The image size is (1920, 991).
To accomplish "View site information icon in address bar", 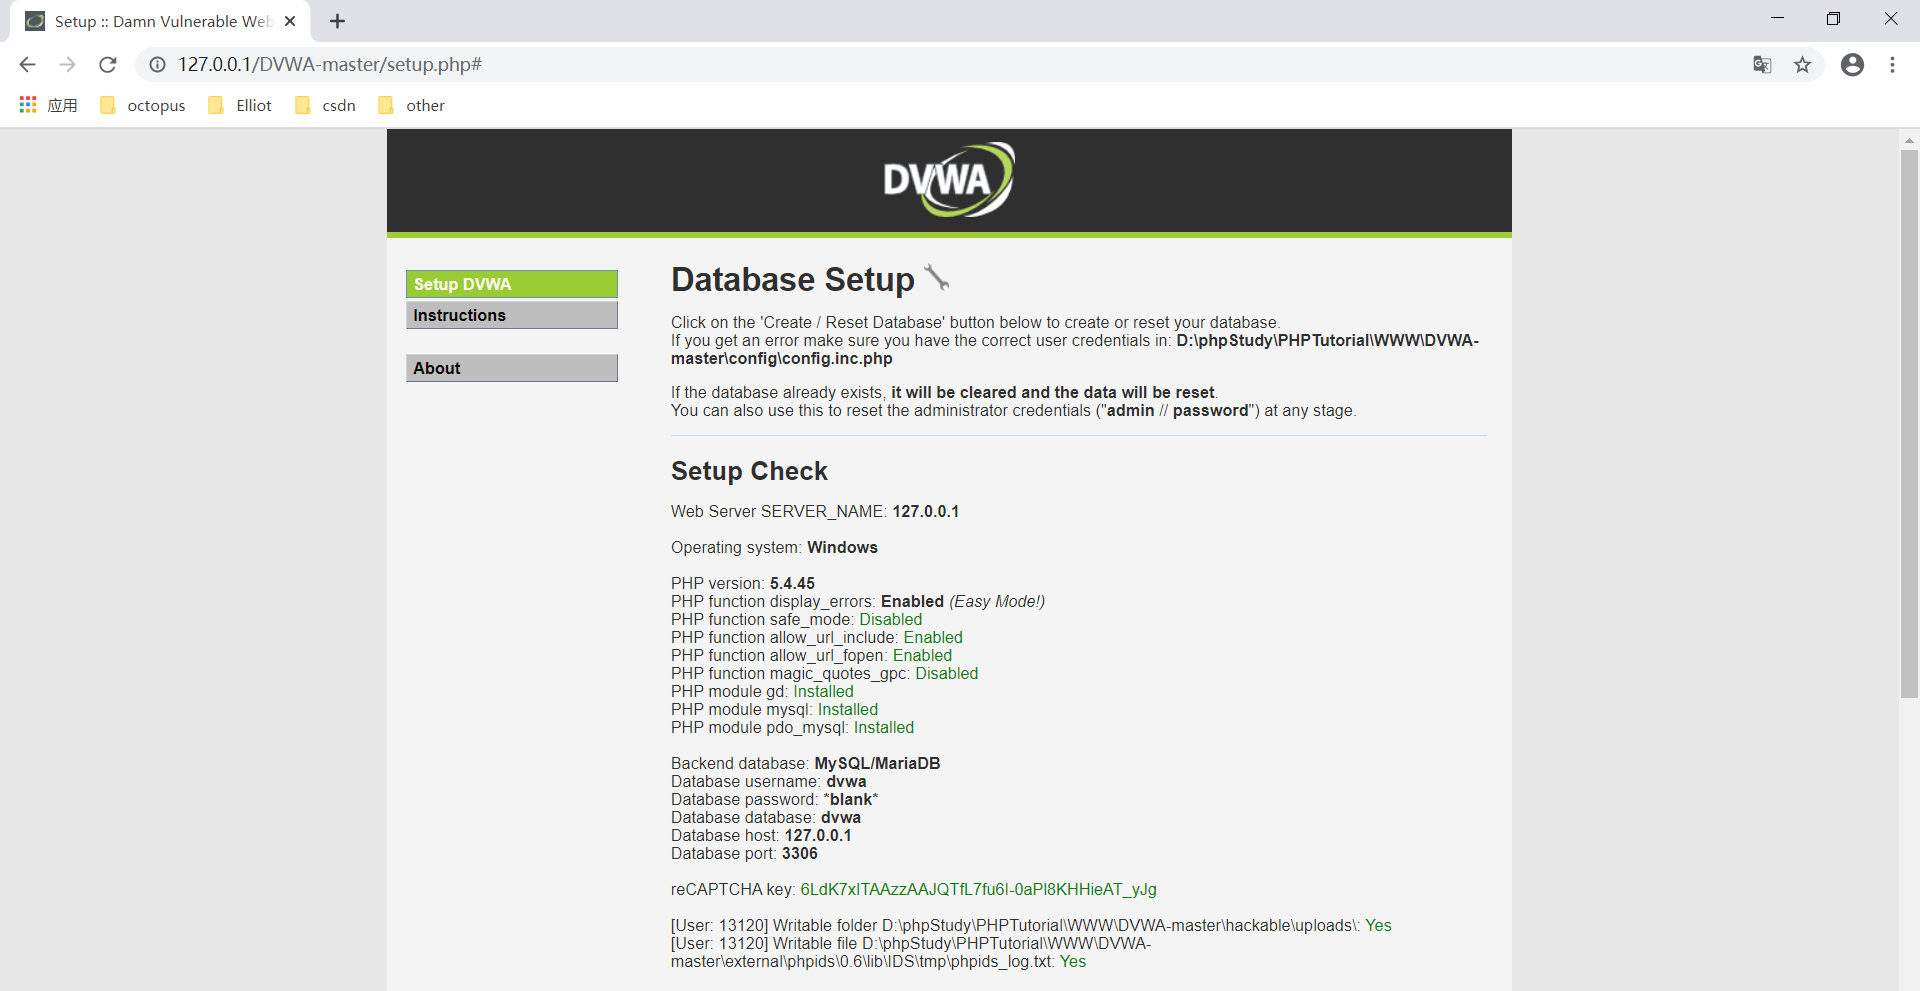I will pos(157,65).
